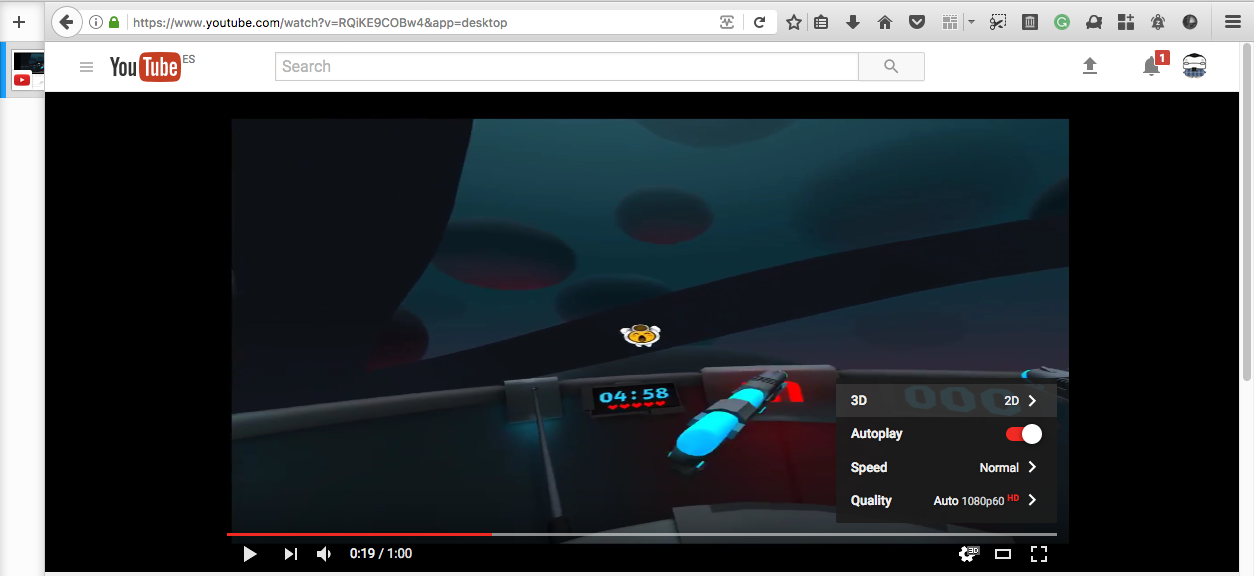Screen dimensions: 1254x576
Task: Reload the current page
Action: pyautogui.click(x=760, y=22)
